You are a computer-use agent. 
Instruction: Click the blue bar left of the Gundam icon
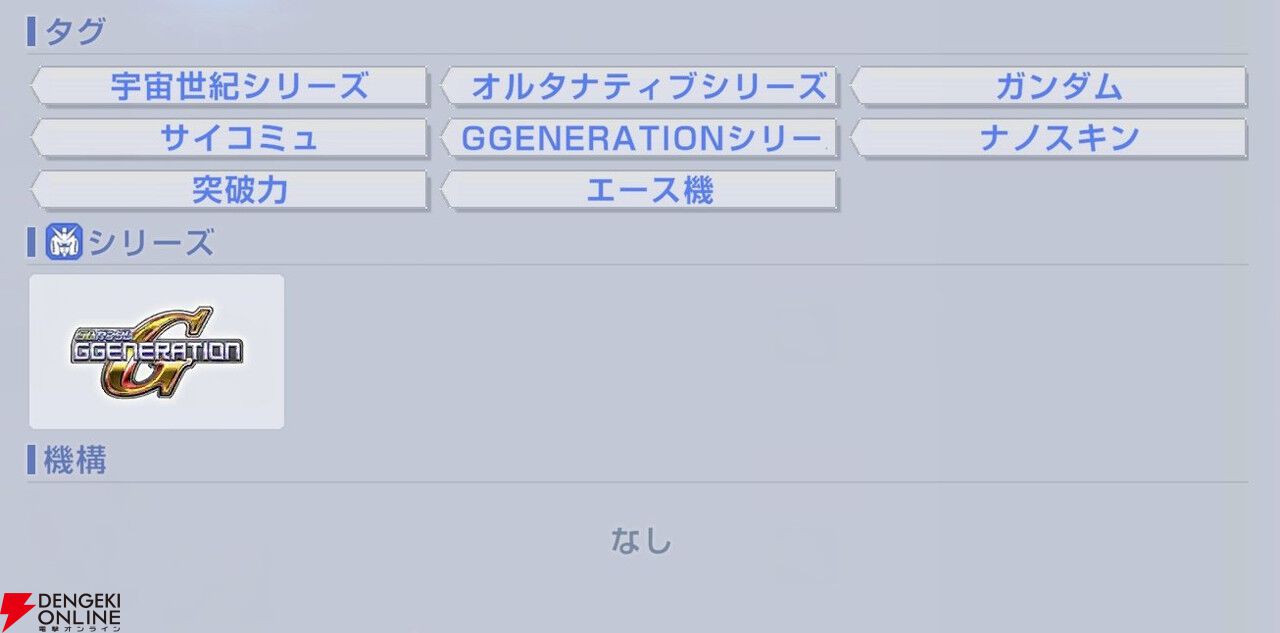(x=32, y=242)
